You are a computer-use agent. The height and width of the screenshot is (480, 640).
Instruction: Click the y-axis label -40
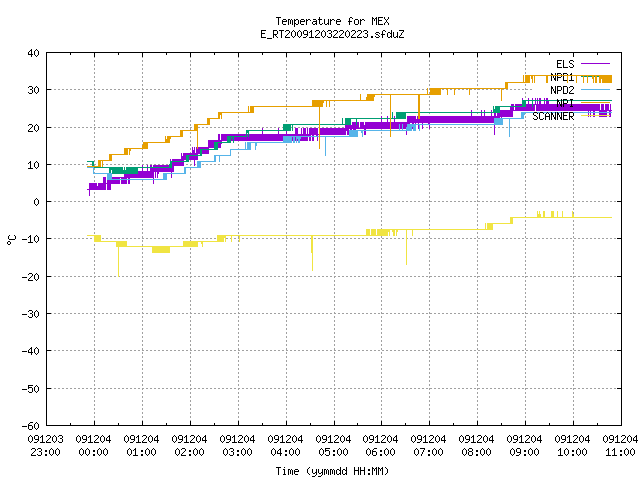[x=31, y=351]
